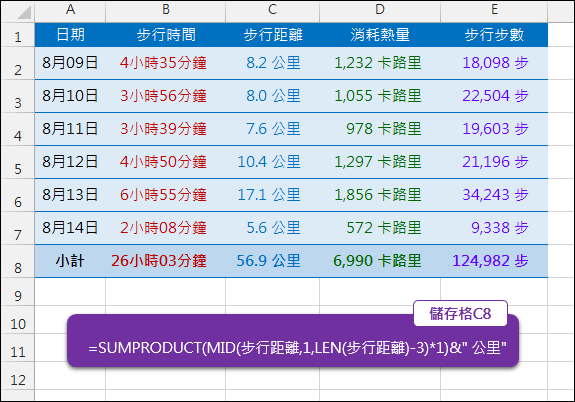Select row 6 header
This screenshot has width=575, height=402.
tap(18, 195)
